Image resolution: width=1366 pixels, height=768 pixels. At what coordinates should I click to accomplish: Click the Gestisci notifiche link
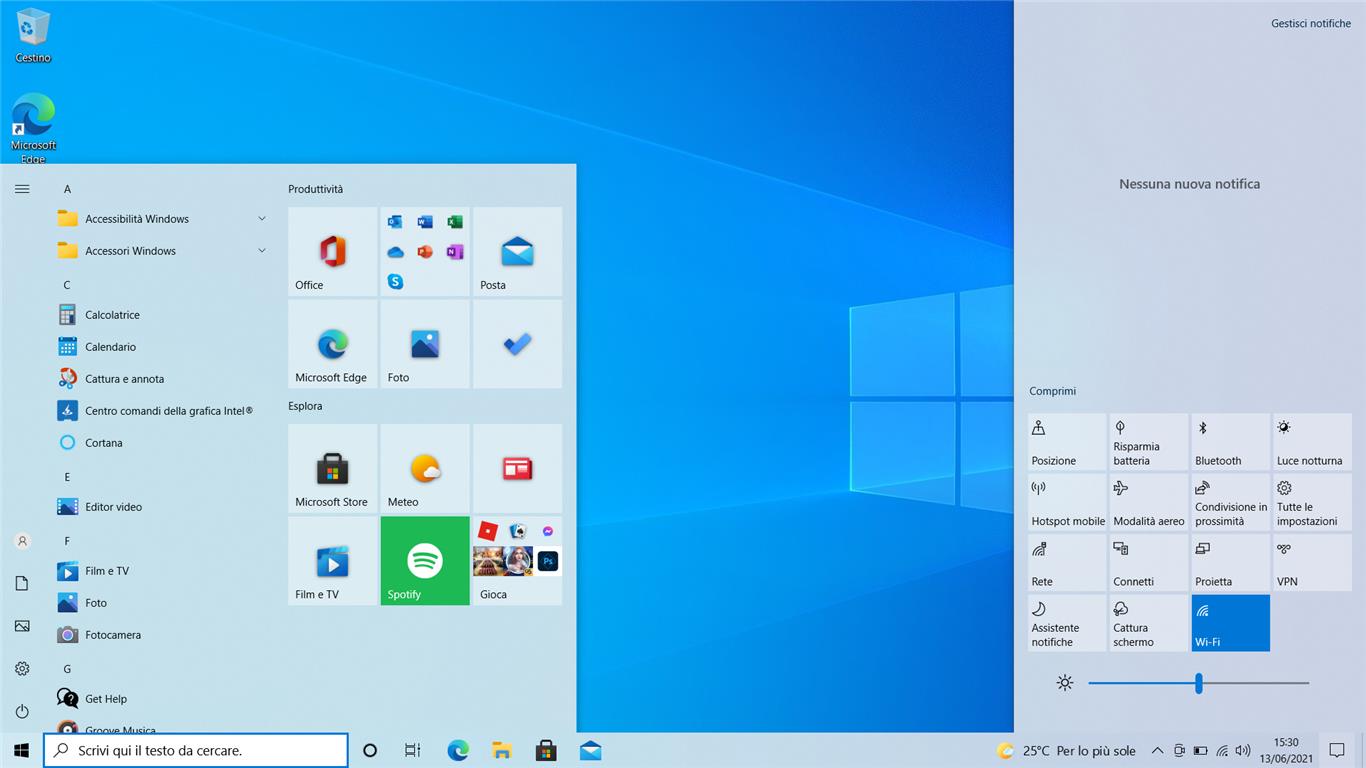pos(1310,23)
